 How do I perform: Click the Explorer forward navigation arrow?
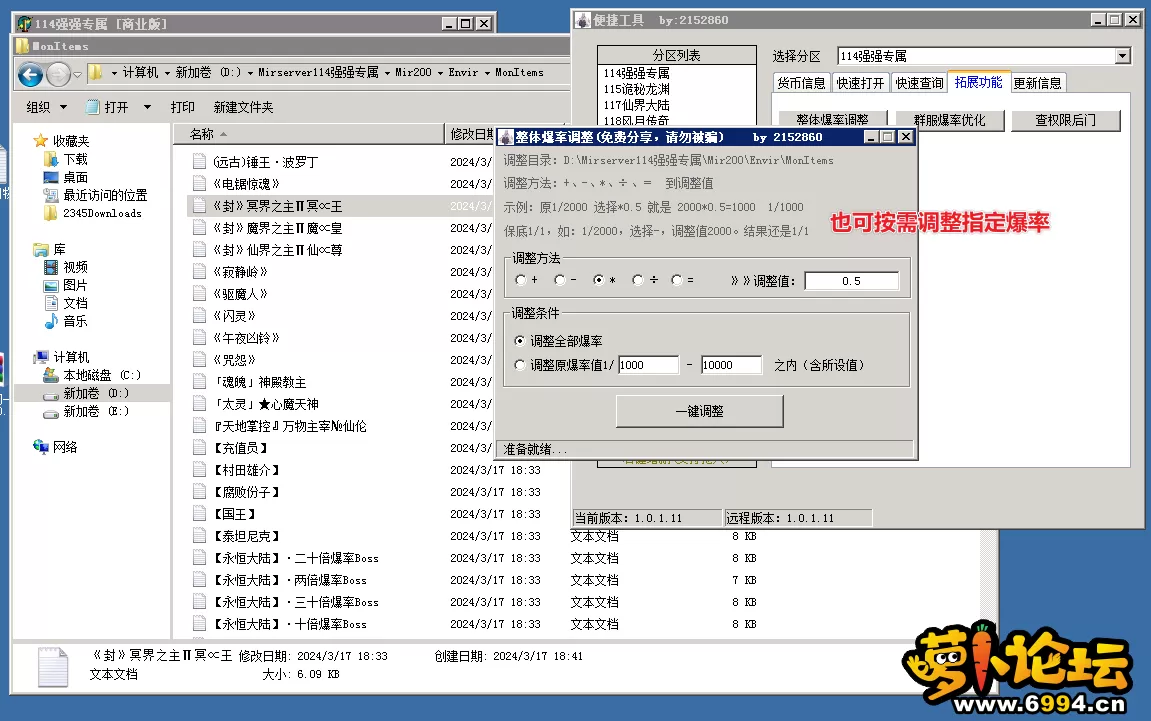(x=58, y=74)
